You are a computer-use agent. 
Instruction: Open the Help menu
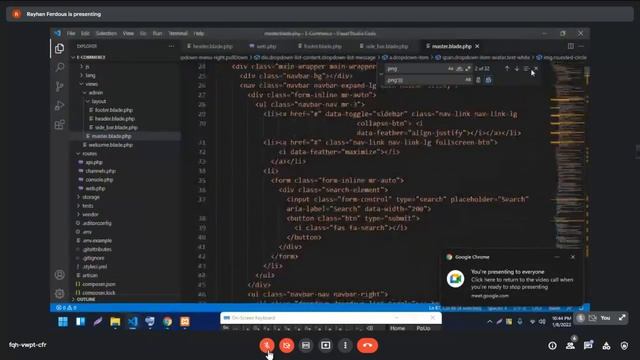pos(199,33)
